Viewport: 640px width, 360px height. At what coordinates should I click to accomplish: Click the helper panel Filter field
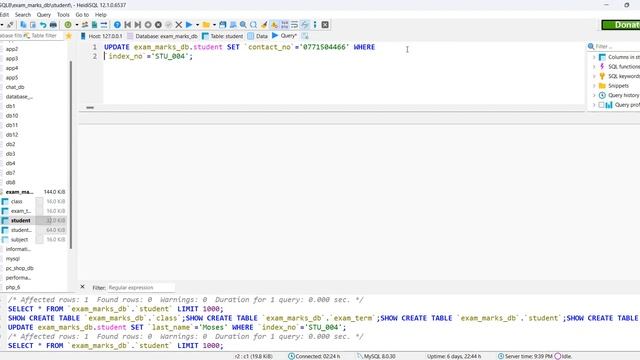(617, 47)
